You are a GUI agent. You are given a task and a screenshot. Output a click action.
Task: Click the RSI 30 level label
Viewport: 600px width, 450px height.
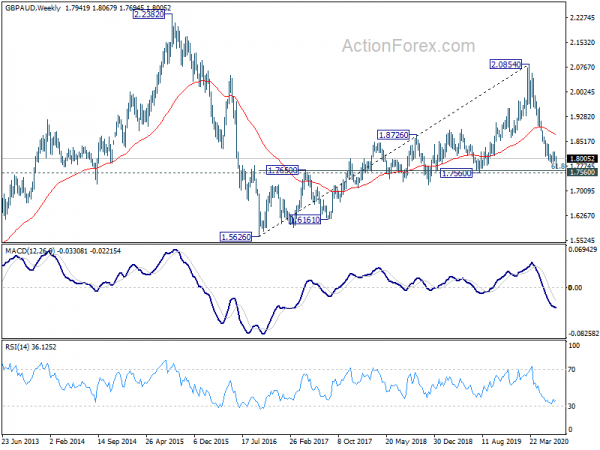(x=571, y=406)
